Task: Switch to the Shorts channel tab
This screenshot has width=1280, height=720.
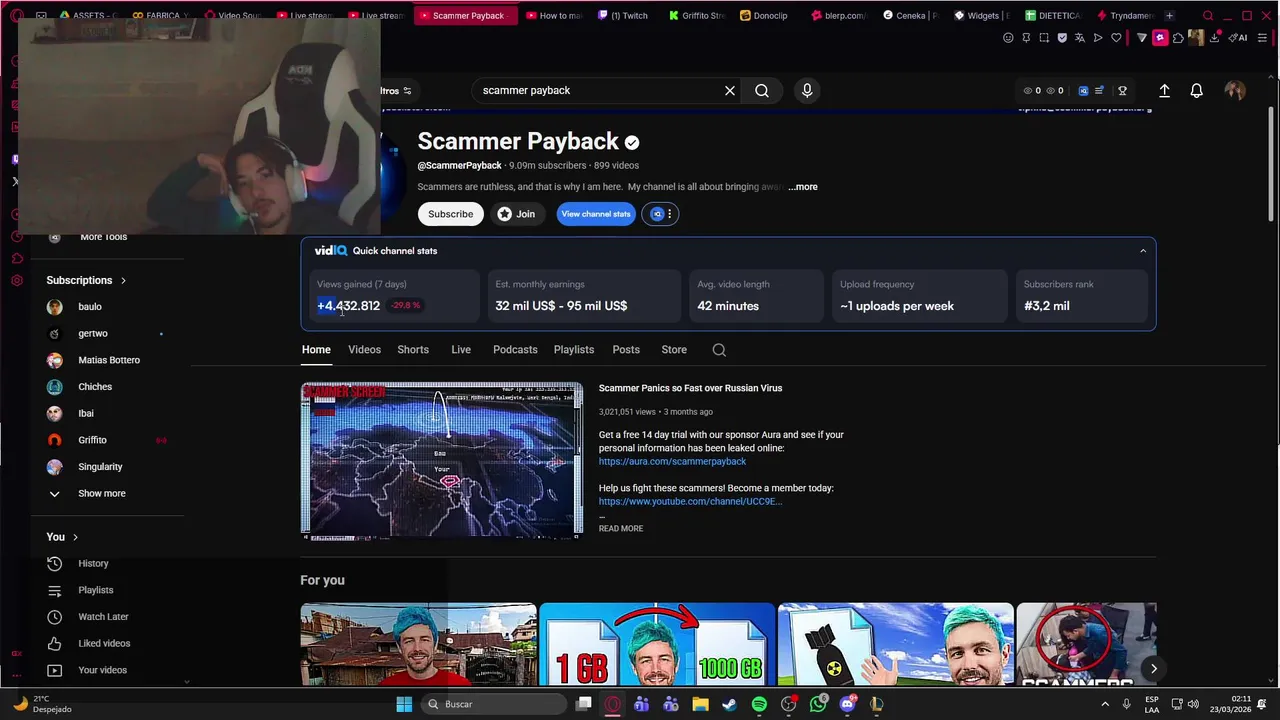Action: (413, 350)
